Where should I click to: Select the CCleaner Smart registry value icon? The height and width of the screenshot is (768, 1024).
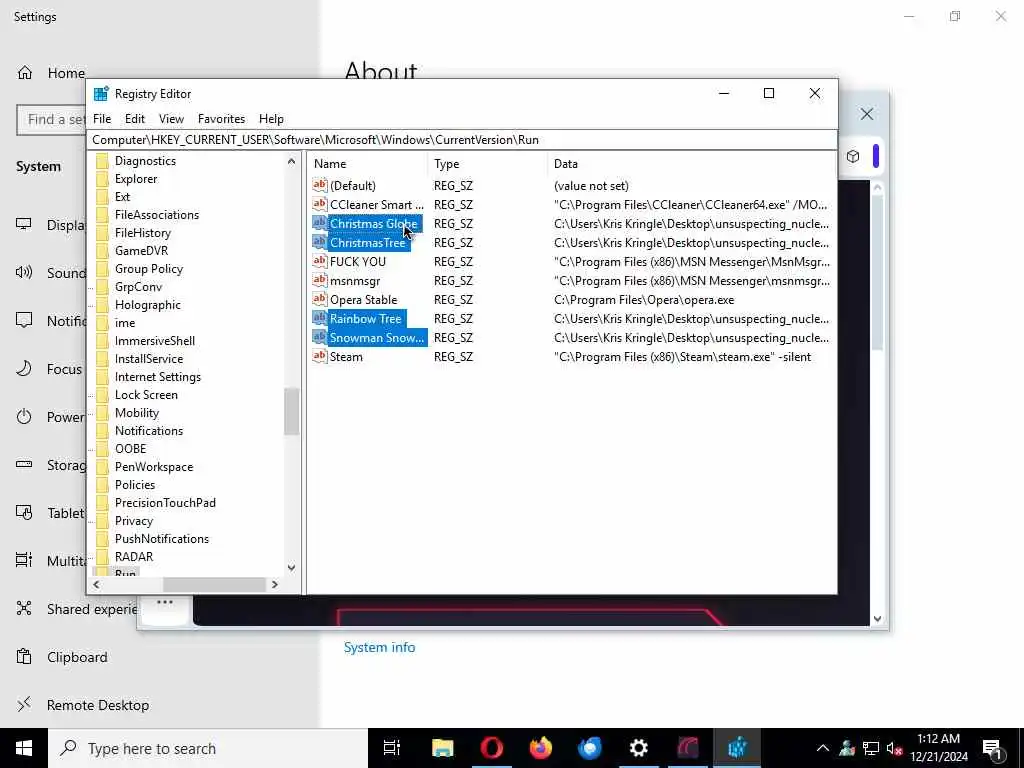tap(319, 204)
